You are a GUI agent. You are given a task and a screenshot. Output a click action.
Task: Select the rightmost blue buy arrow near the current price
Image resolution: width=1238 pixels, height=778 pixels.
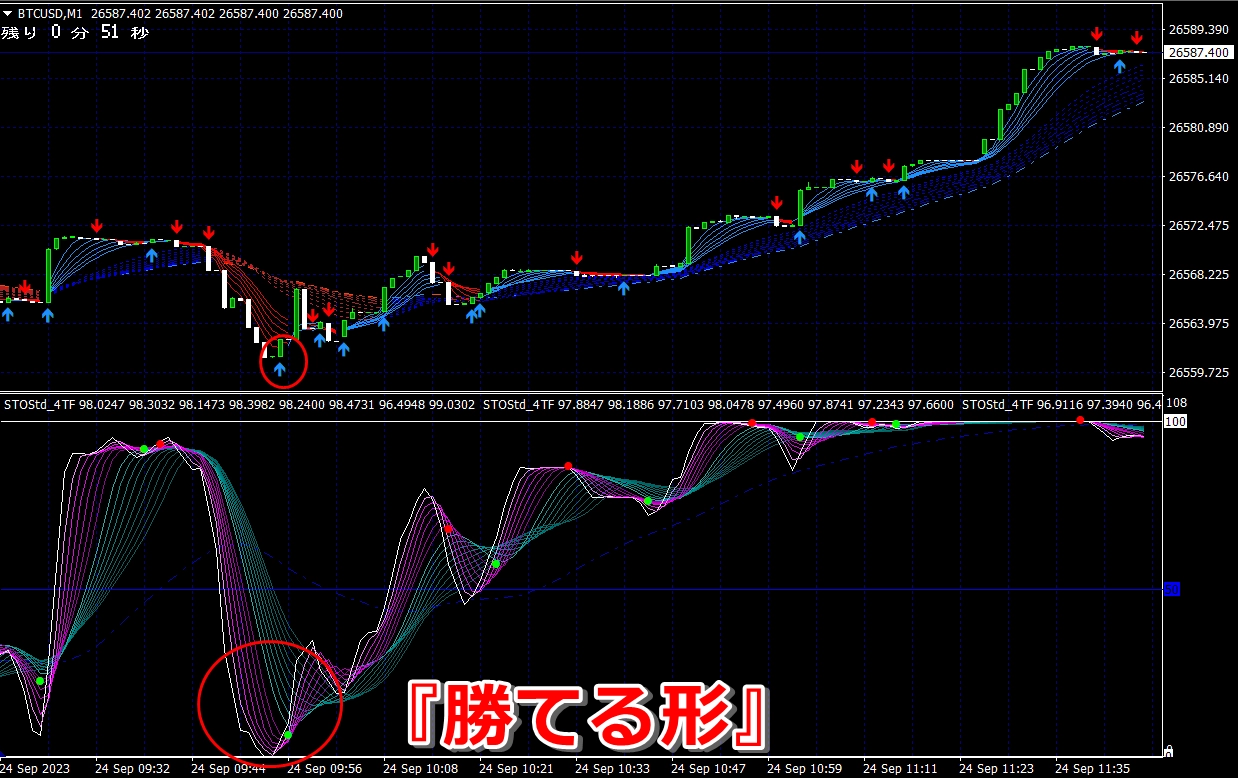[1120, 66]
